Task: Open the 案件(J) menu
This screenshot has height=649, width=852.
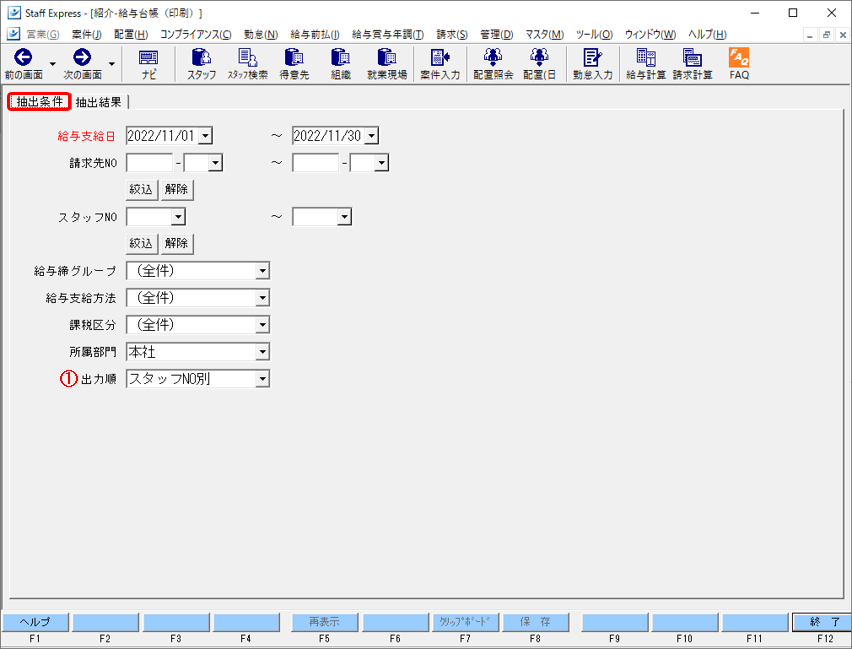Action: point(86,34)
